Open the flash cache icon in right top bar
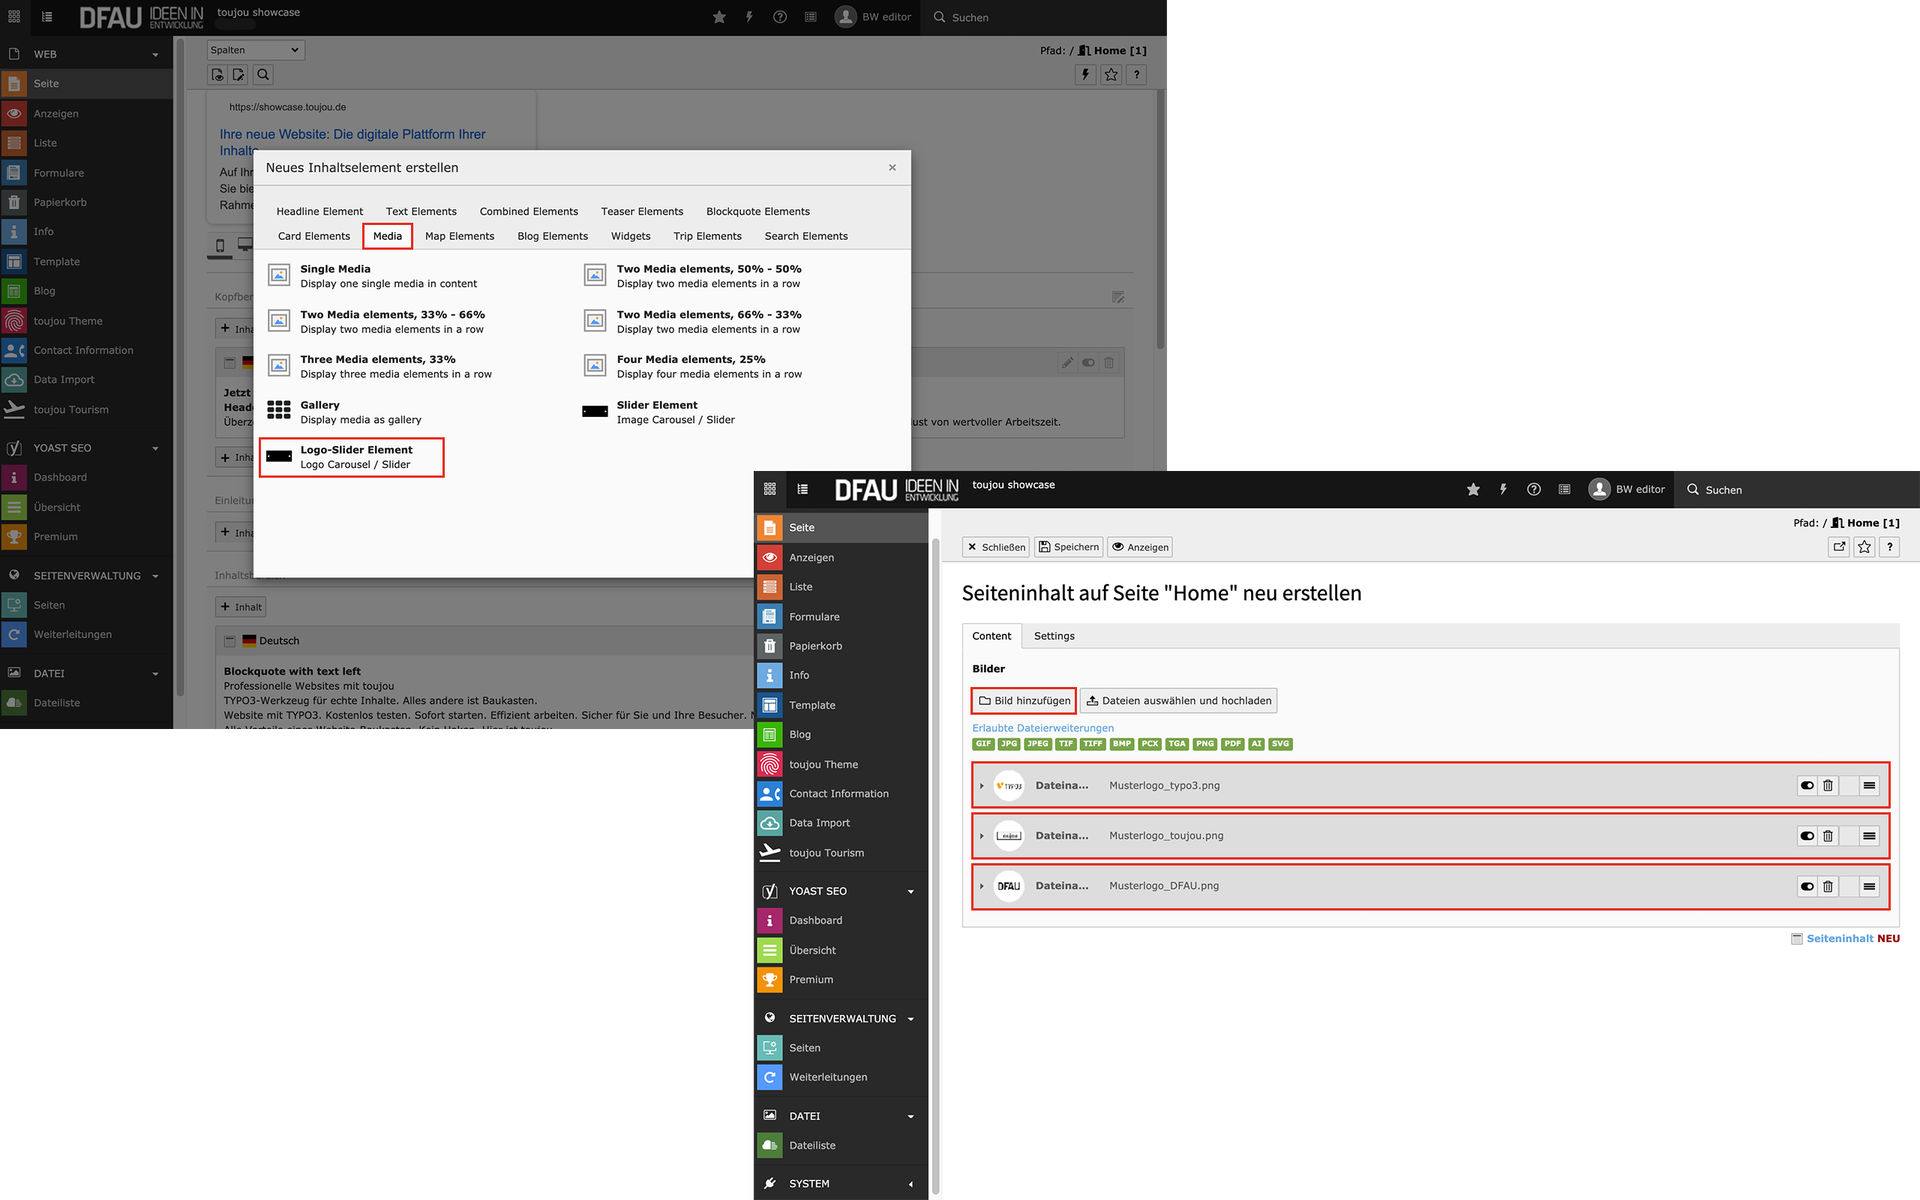 1503,490
